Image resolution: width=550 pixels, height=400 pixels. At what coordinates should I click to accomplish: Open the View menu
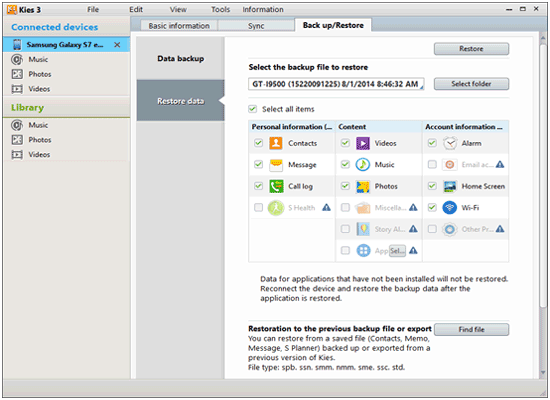click(x=178, y=9)
